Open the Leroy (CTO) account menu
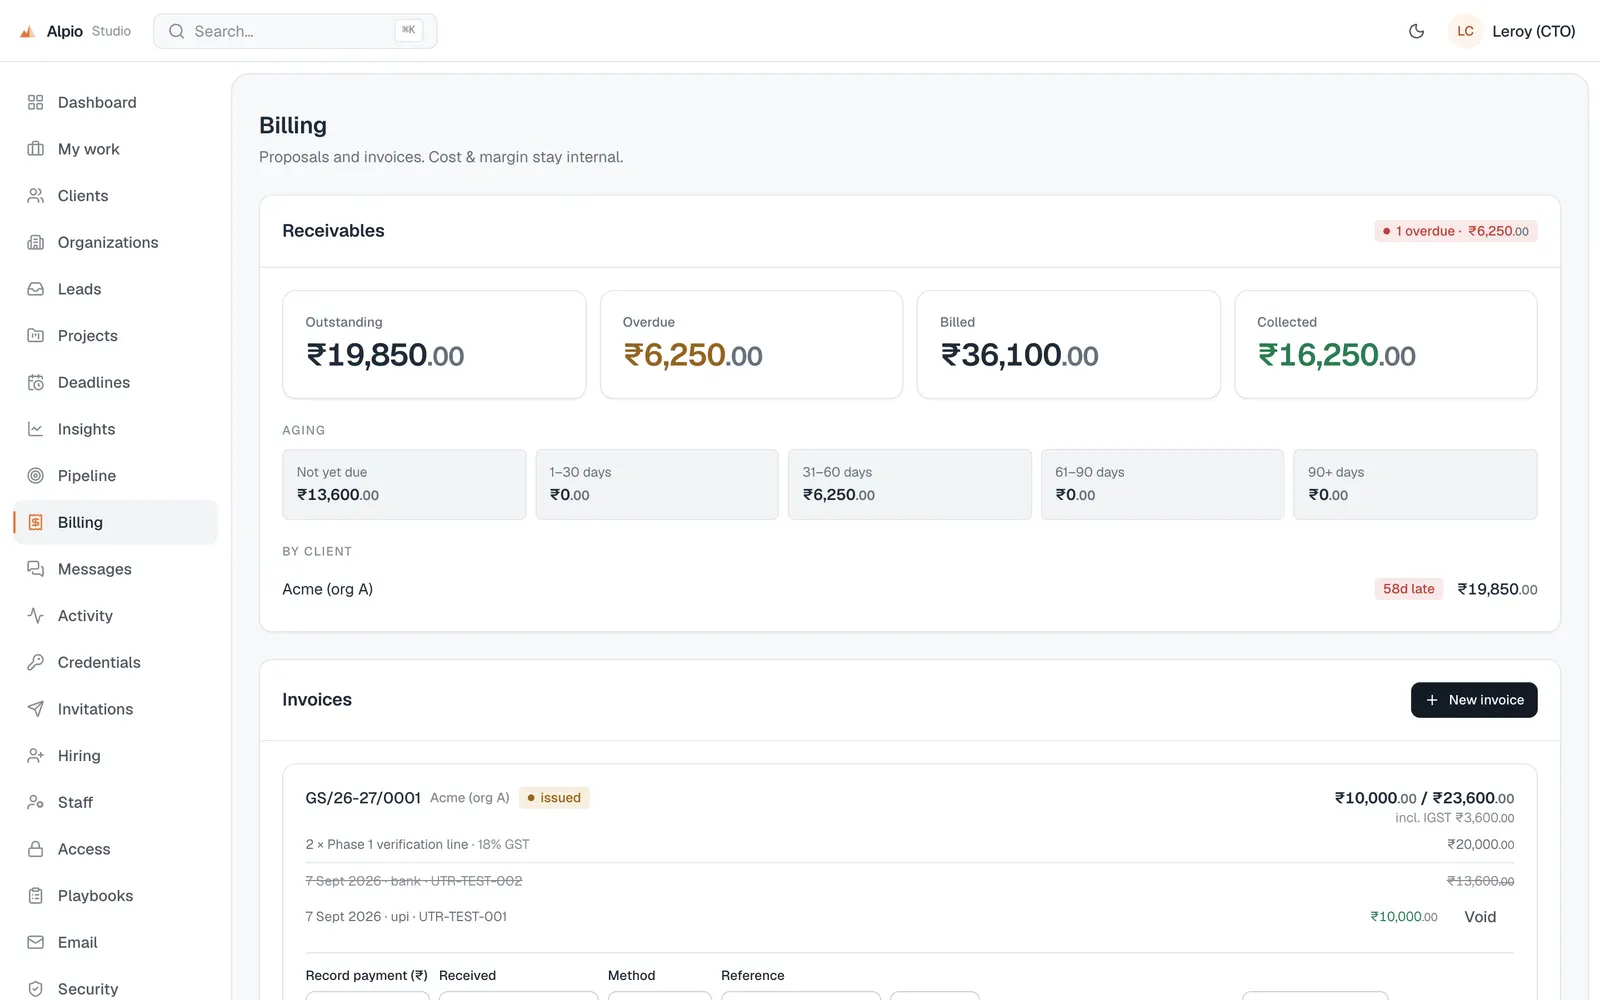 pyautogui.click(x=1512, y=31)
